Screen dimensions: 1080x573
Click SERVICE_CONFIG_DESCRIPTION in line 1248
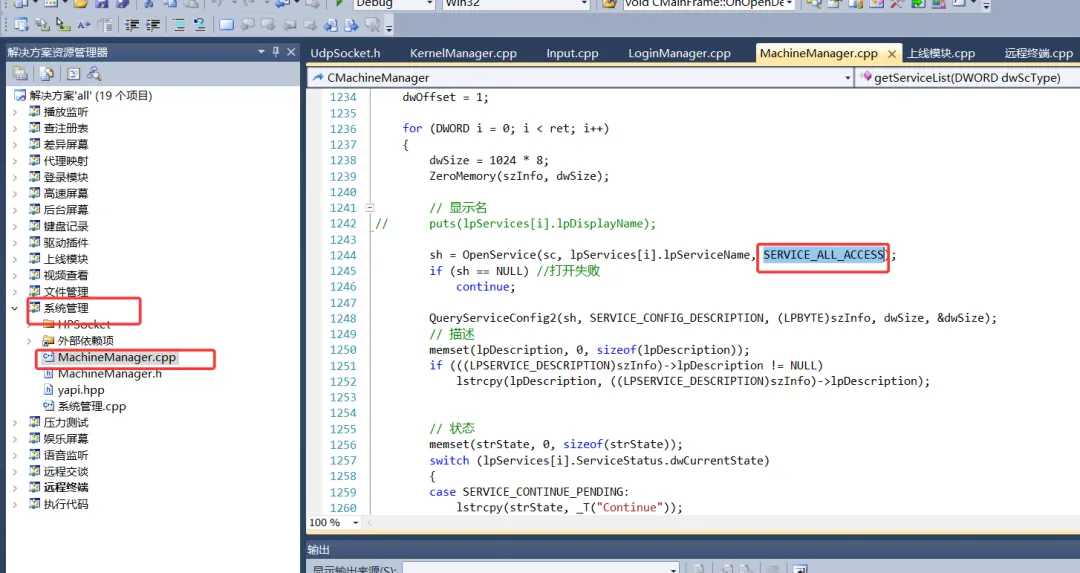pos(677,318)
